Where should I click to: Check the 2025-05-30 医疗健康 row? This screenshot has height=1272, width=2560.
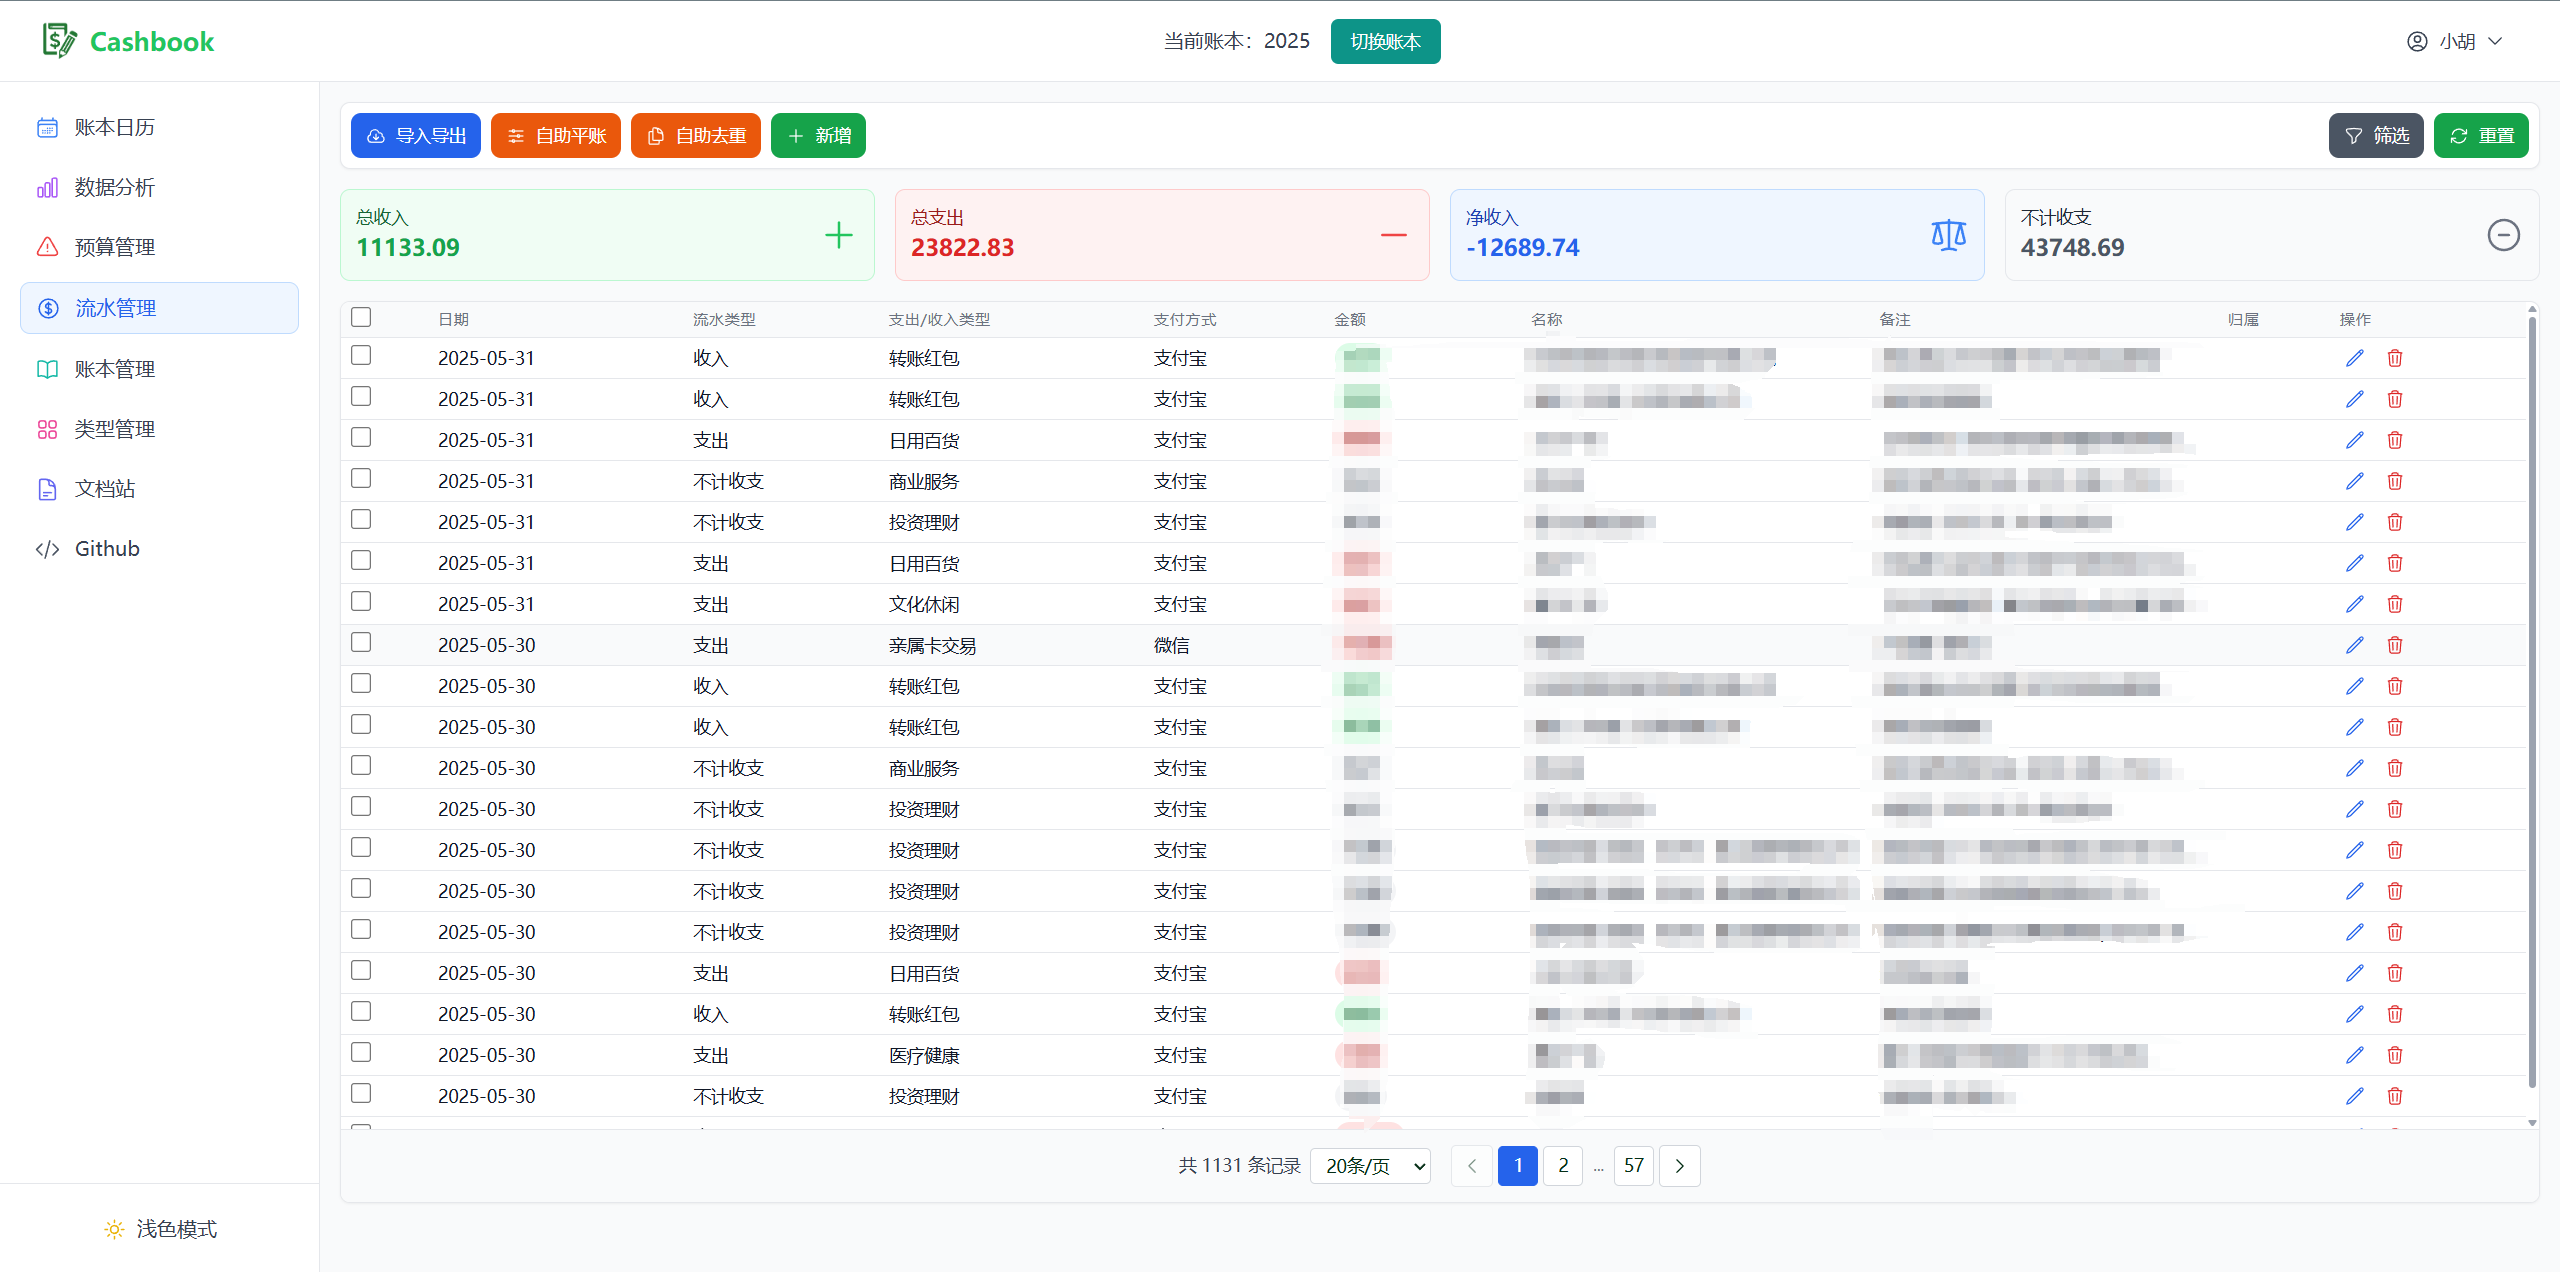(x=361, y=1052)
